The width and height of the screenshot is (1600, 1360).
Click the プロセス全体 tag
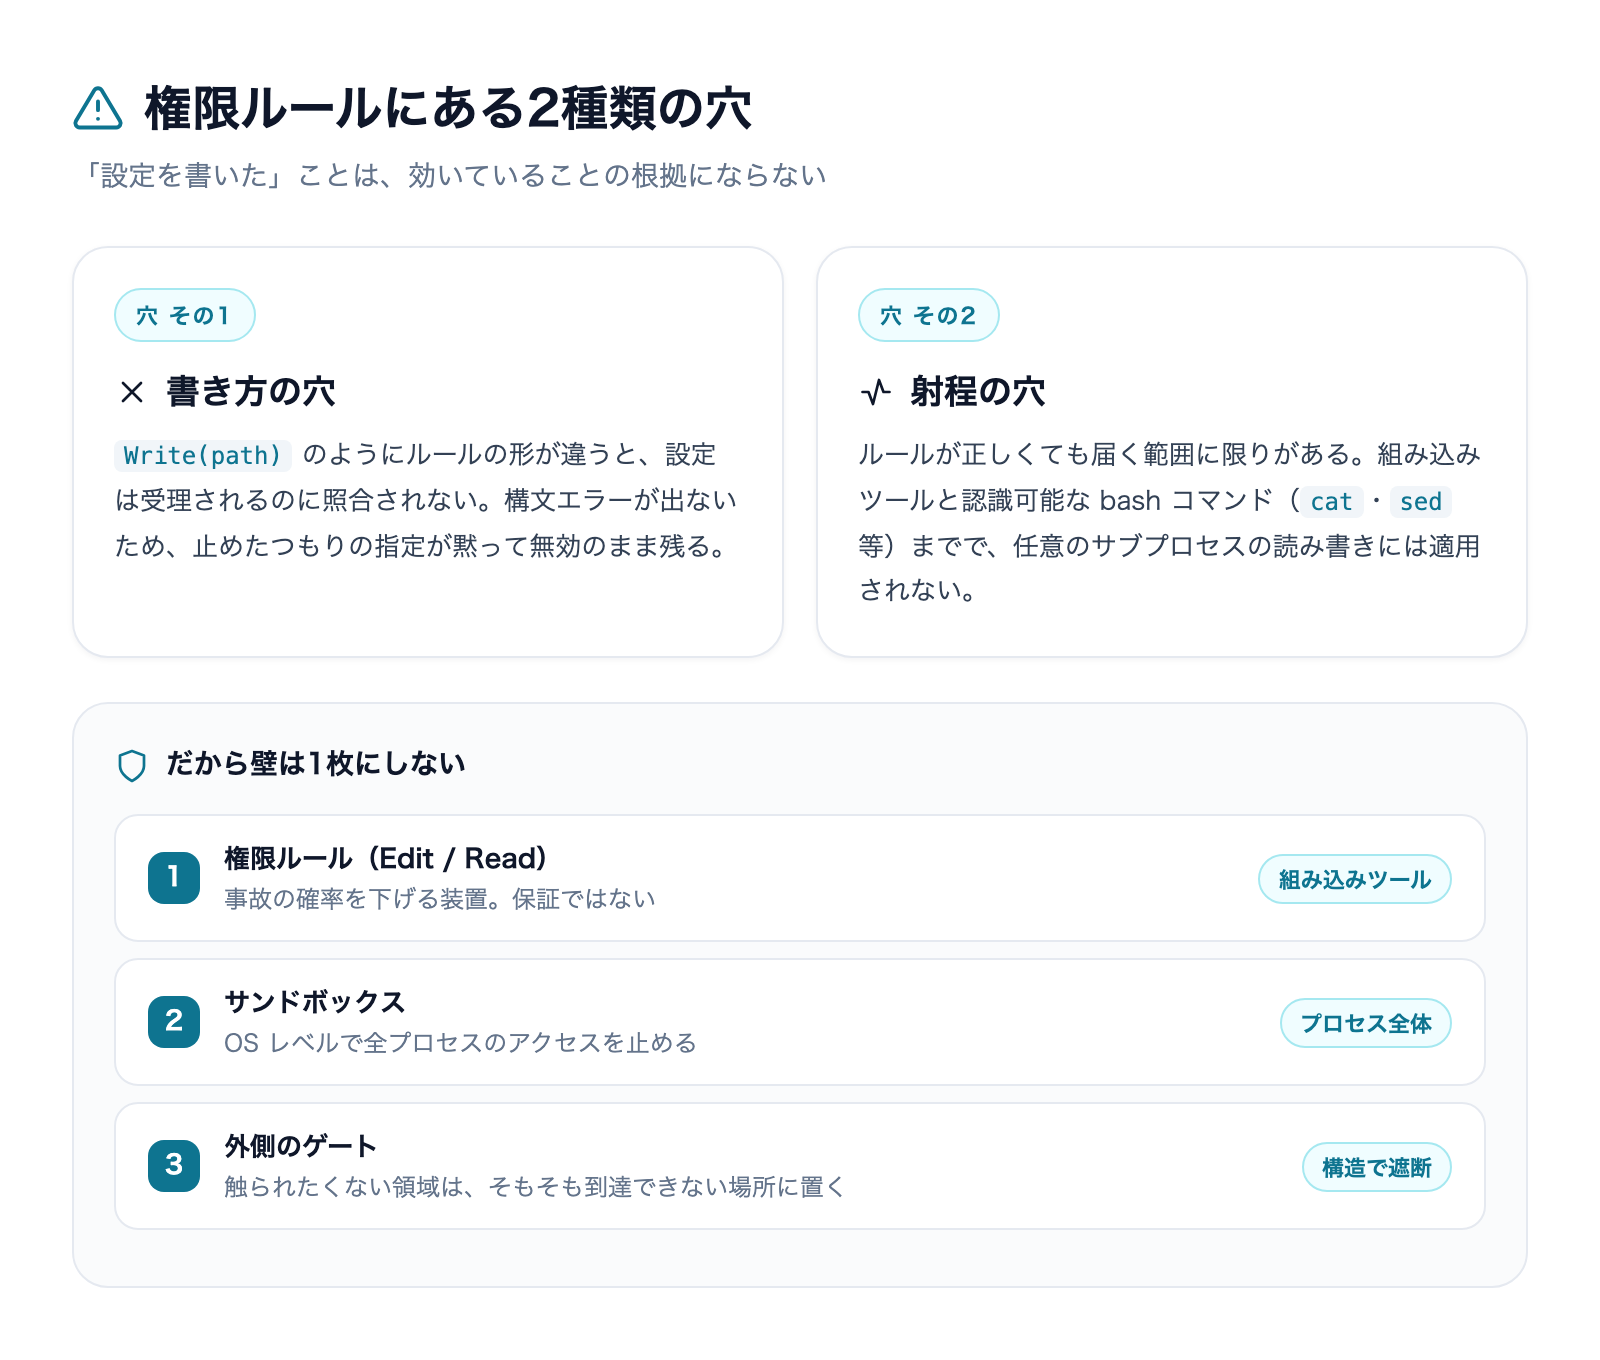point(1366,1023)
